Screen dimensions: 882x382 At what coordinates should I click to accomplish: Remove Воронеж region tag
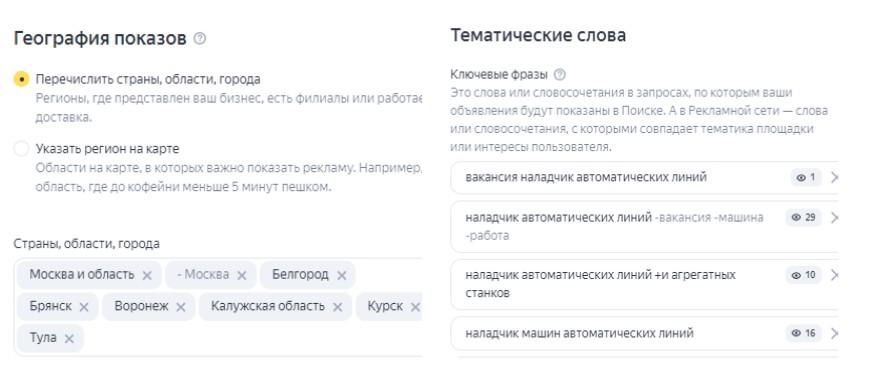(181, 307)
